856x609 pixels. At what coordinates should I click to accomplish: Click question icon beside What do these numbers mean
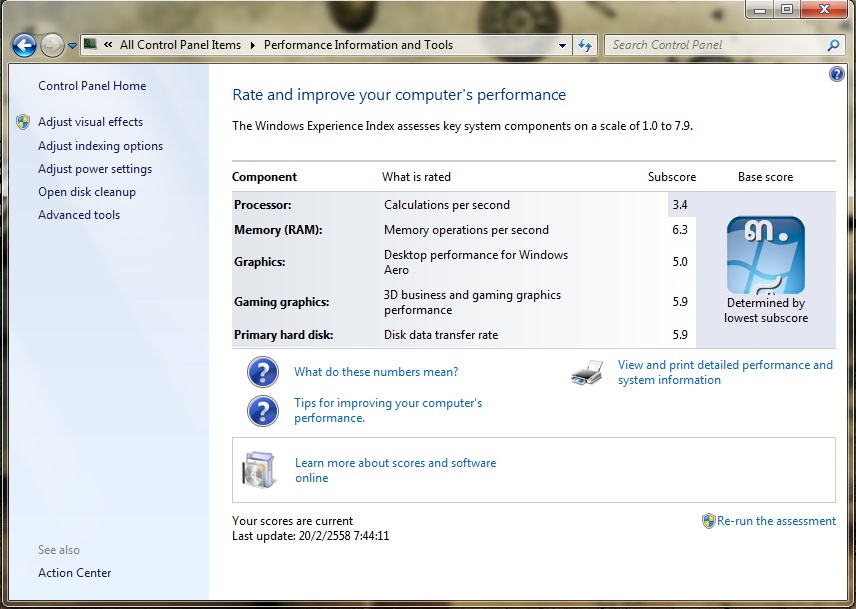tap(263, 372)
